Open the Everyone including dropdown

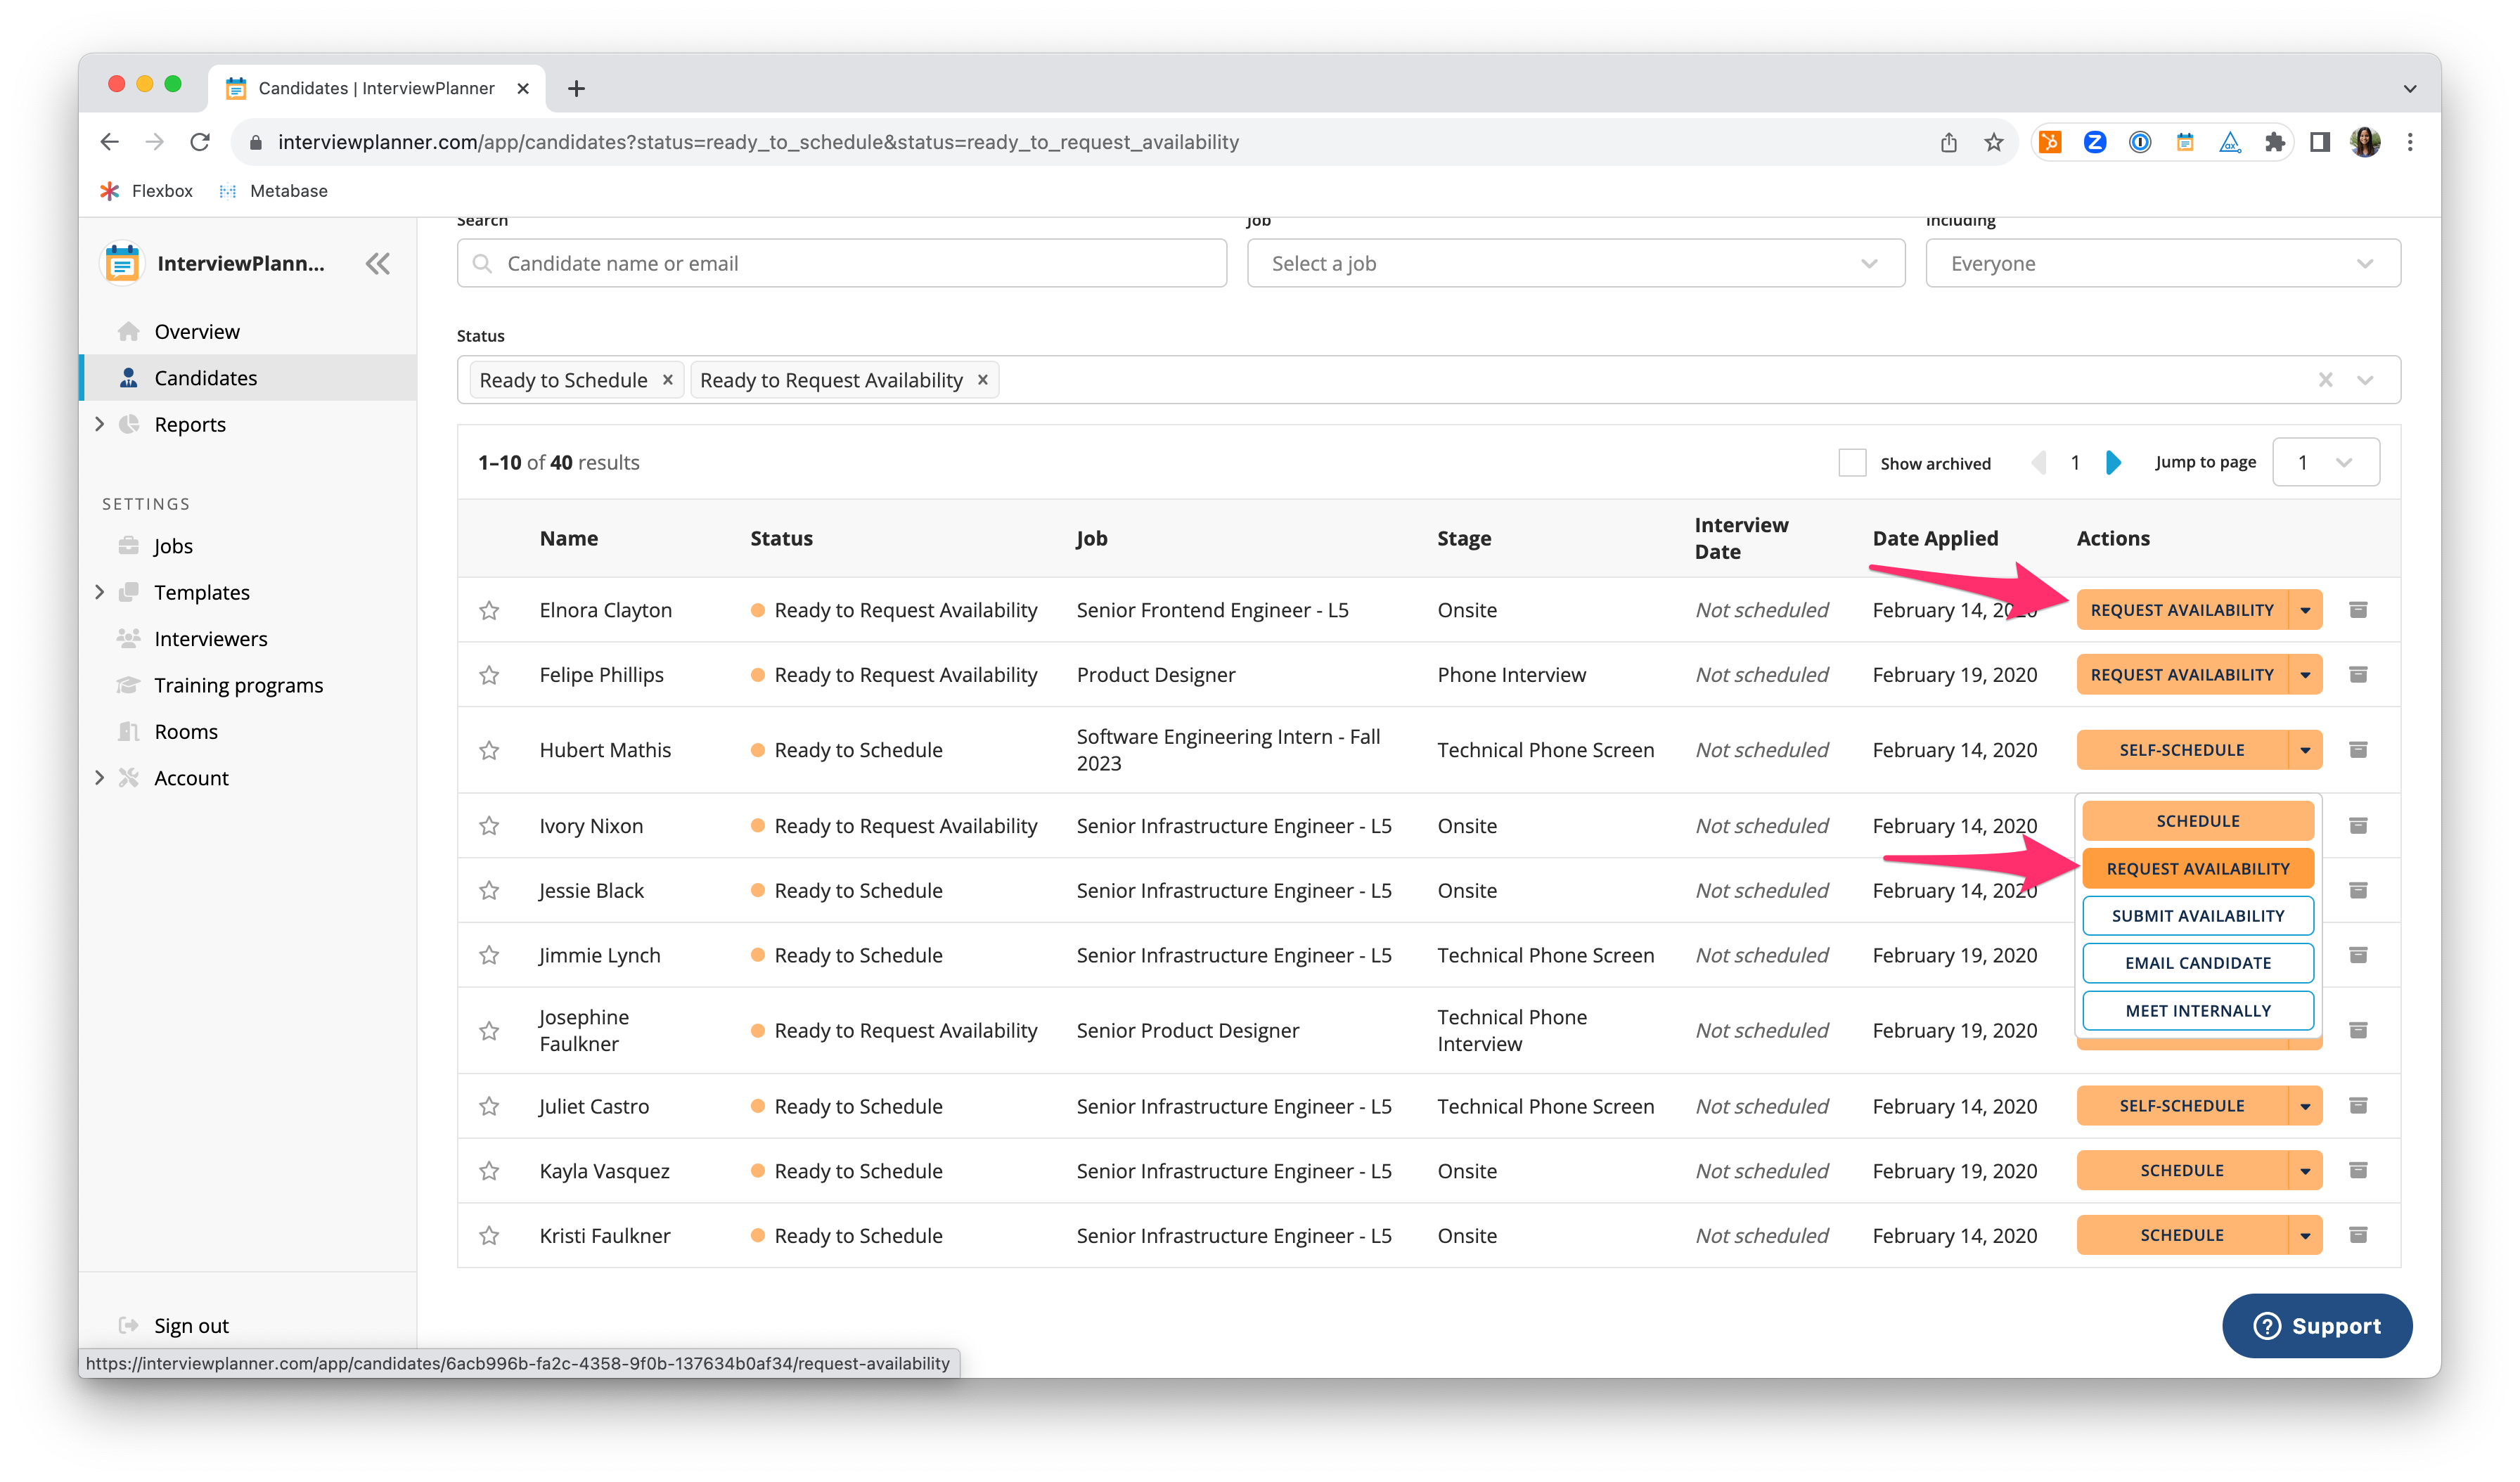2162,263
